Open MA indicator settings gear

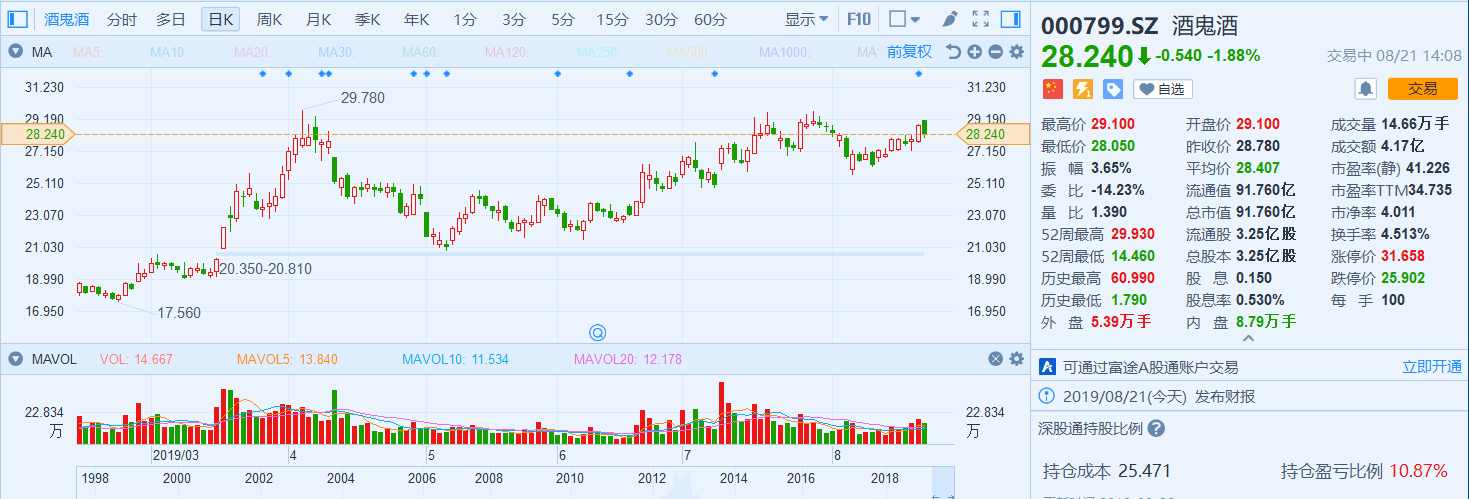click(1017, 52)
